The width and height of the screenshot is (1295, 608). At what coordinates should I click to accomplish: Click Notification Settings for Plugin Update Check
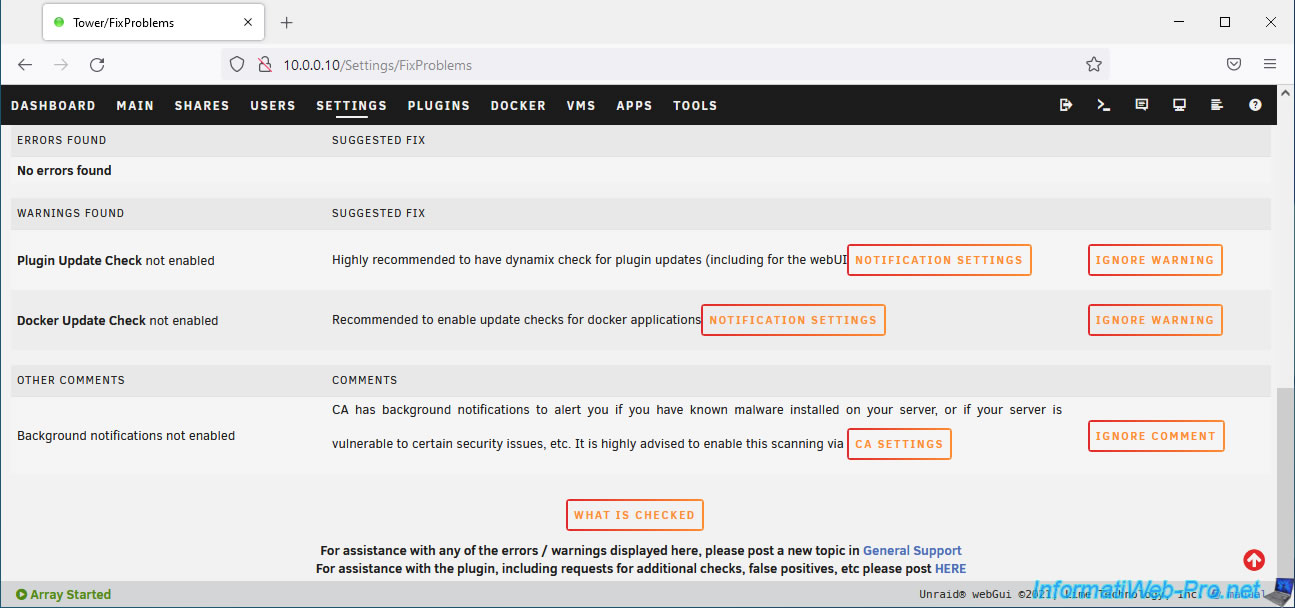pyautogui.click(x=938, y=260)
